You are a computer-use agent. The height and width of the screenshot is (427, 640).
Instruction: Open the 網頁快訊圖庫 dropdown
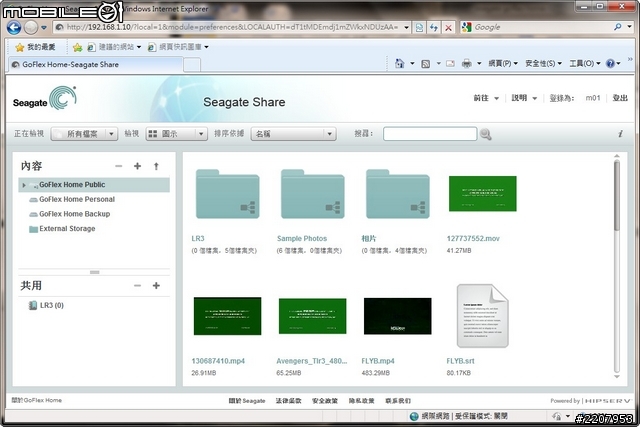[x=178, y=47]
